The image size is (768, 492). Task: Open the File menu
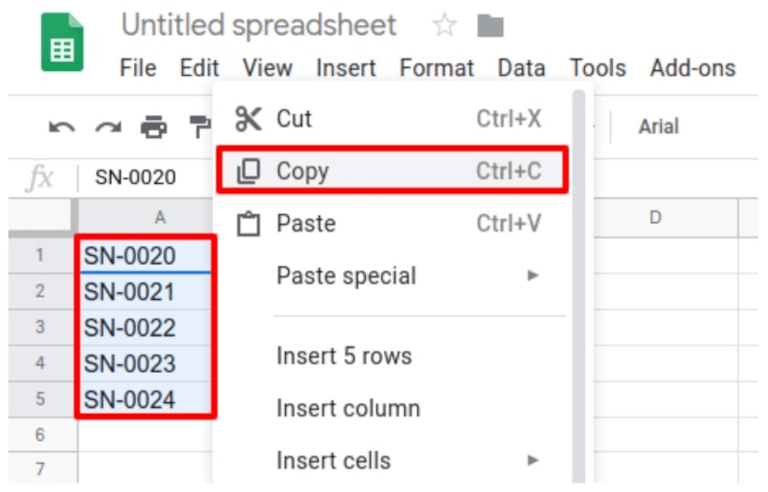(x=138, y=68)
